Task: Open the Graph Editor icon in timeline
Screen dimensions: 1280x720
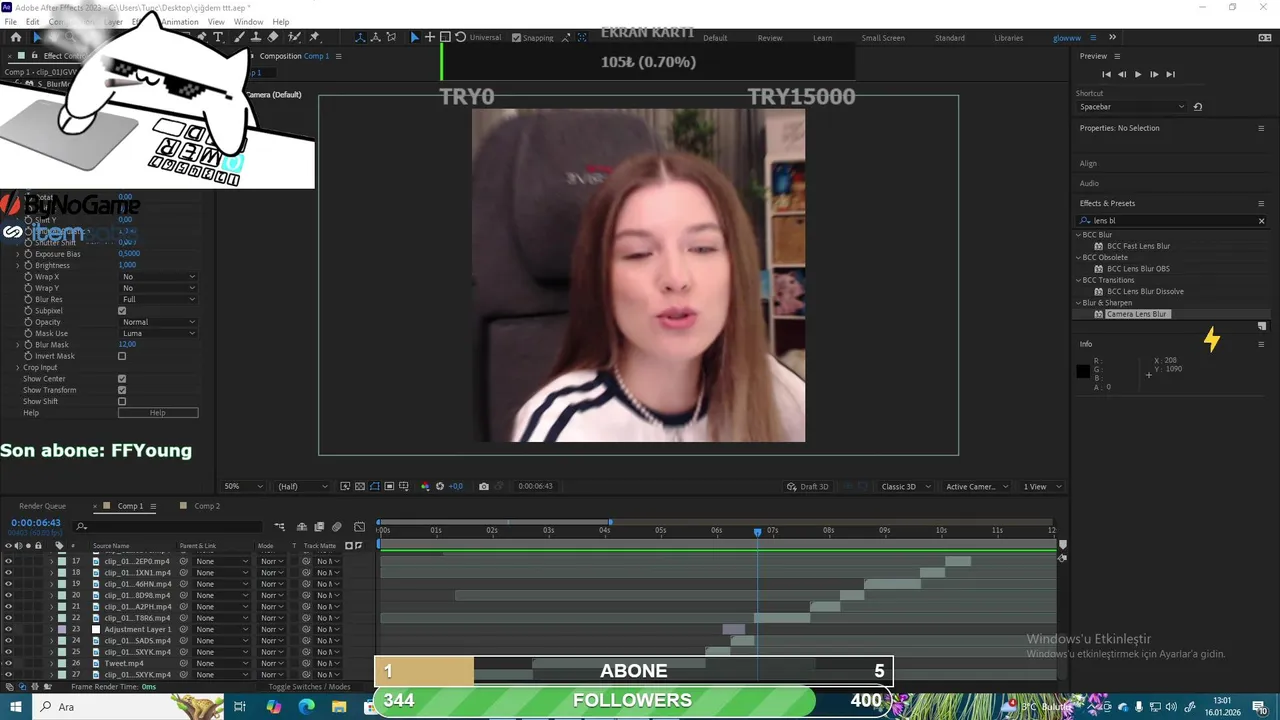Action: (x=360, y=527)
